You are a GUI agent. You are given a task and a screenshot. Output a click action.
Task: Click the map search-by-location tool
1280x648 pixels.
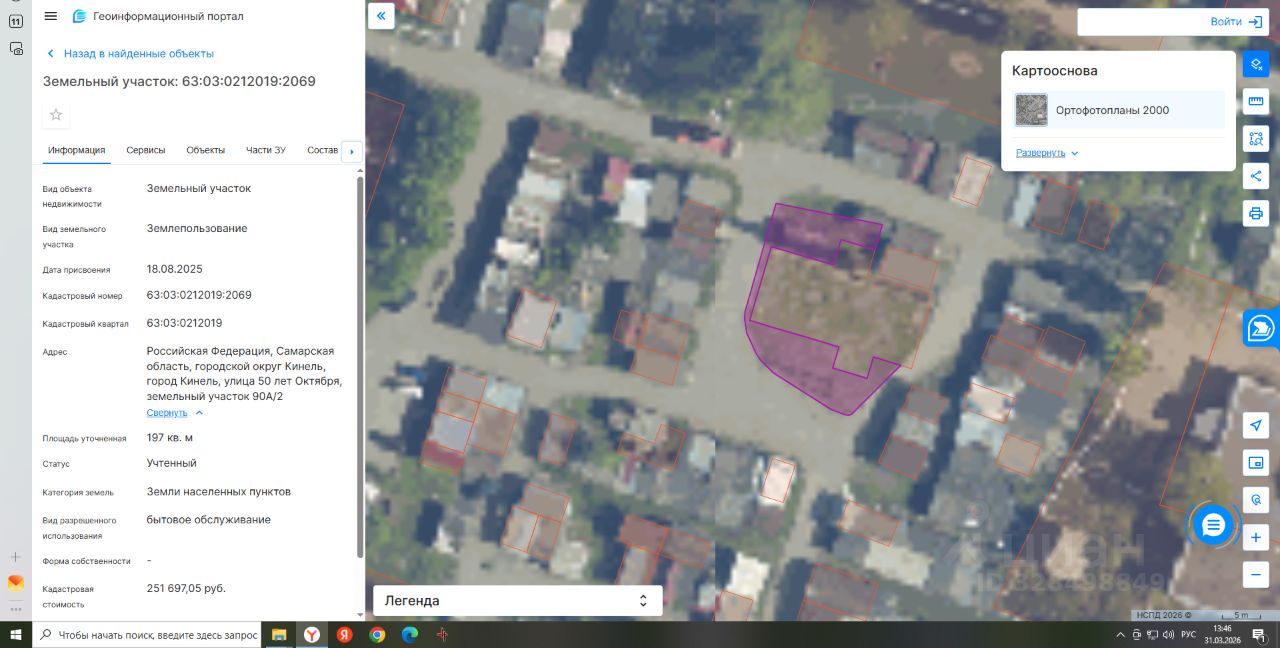pyautogui.click(x=1256, y=499)
